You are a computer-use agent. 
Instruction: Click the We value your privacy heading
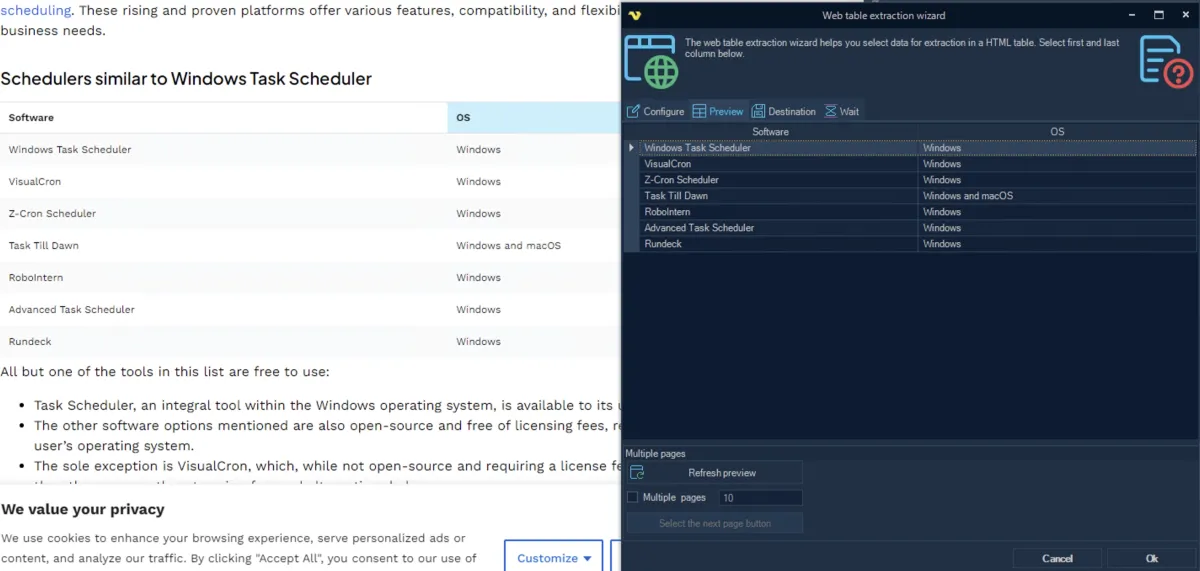pyautogui.click(x=83, y=509)
